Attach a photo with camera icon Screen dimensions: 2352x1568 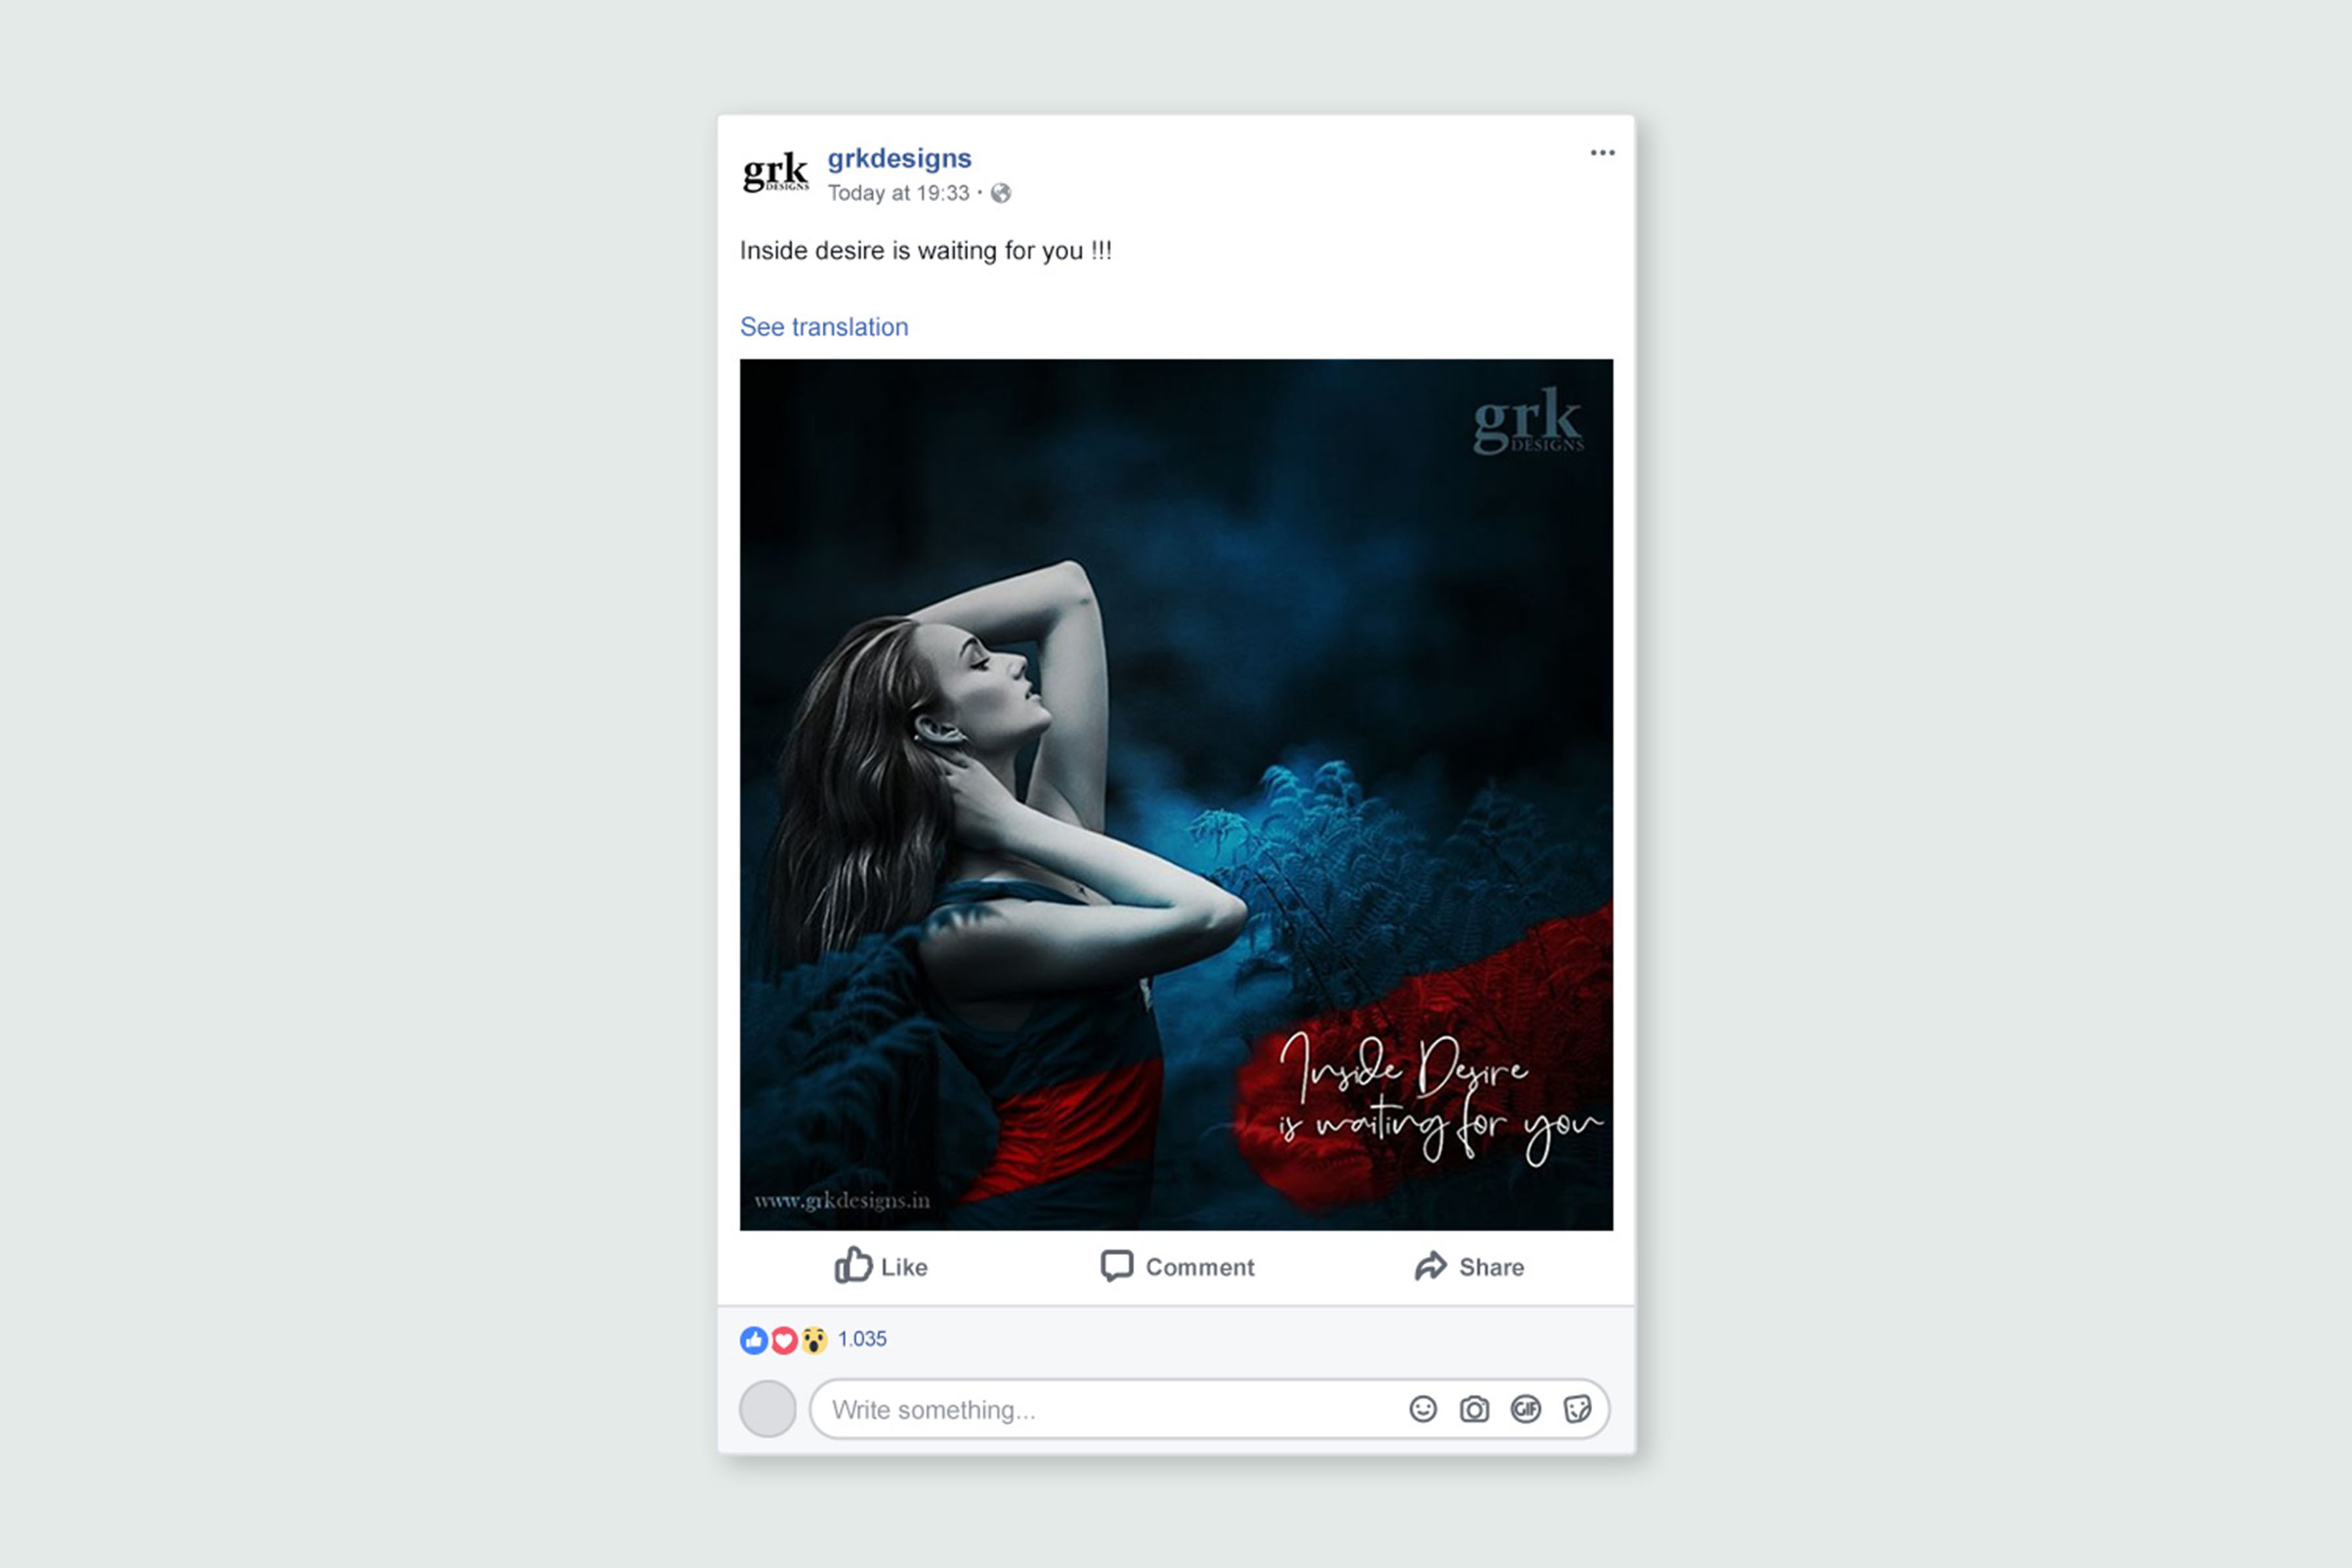(x=1474, y=1409)
